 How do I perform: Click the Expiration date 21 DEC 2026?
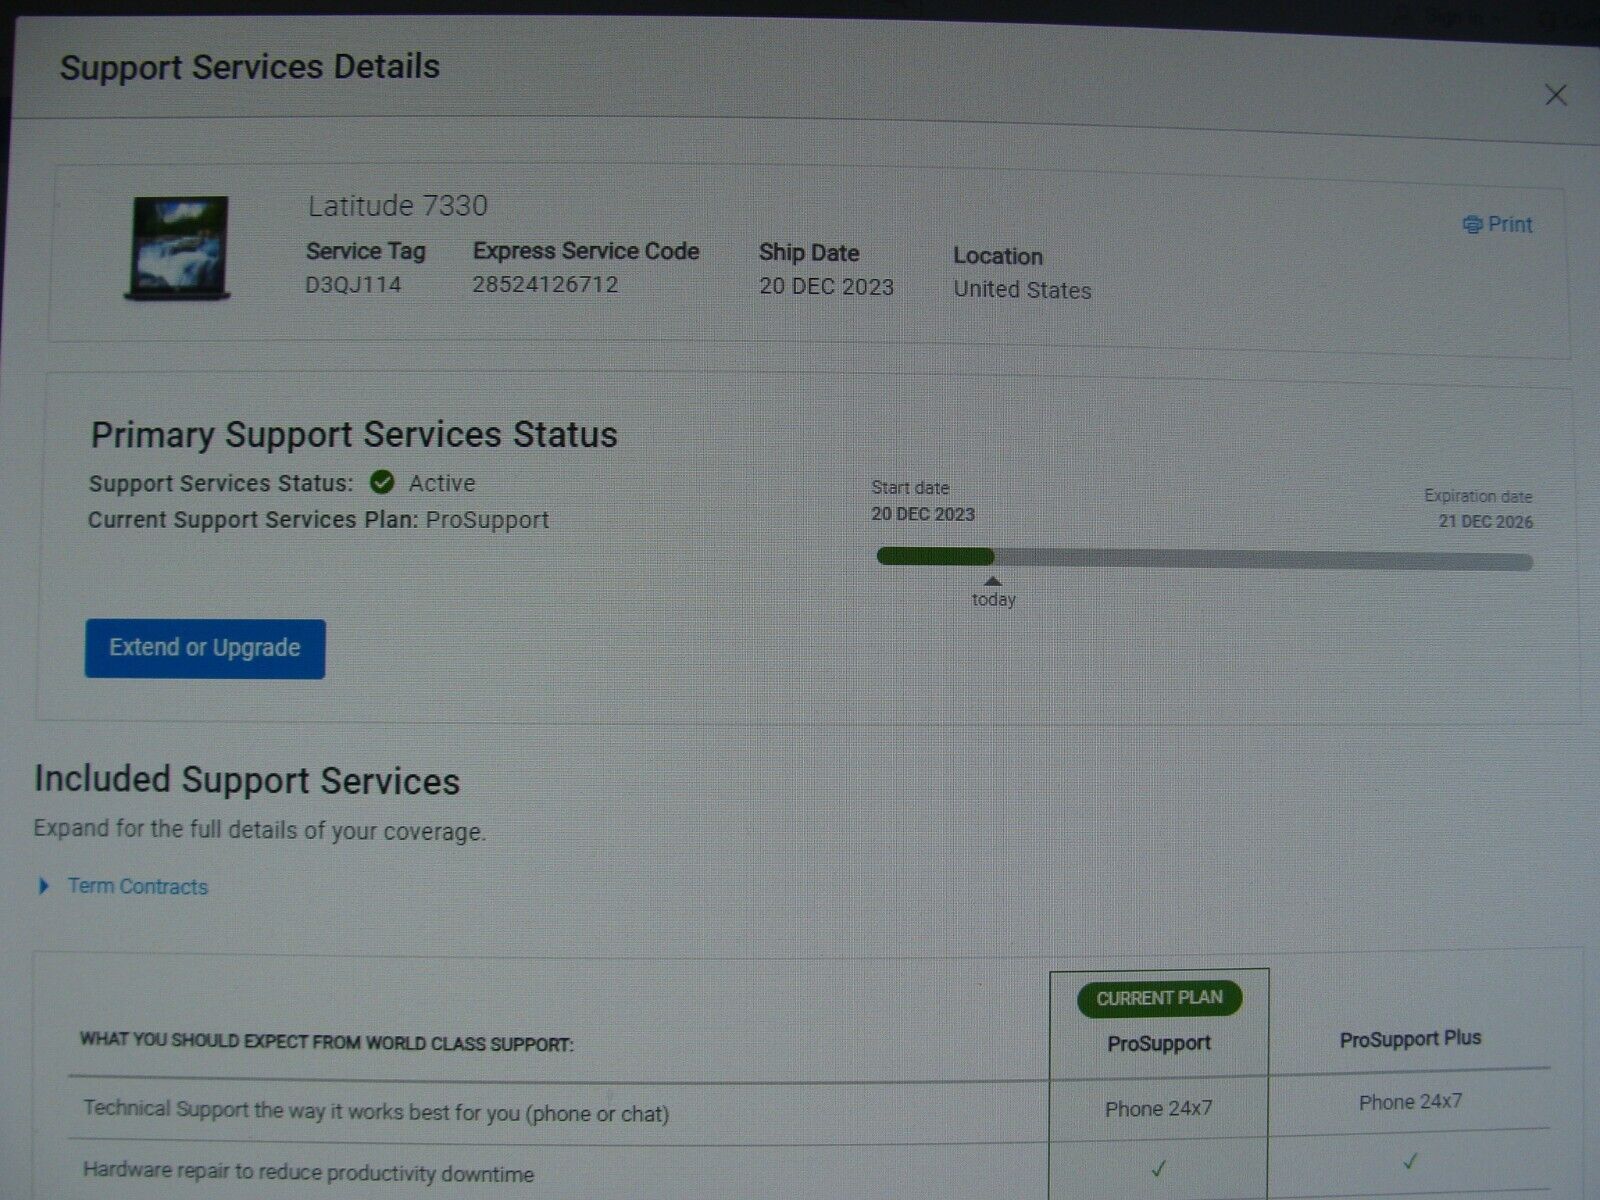pos(1485,521)
